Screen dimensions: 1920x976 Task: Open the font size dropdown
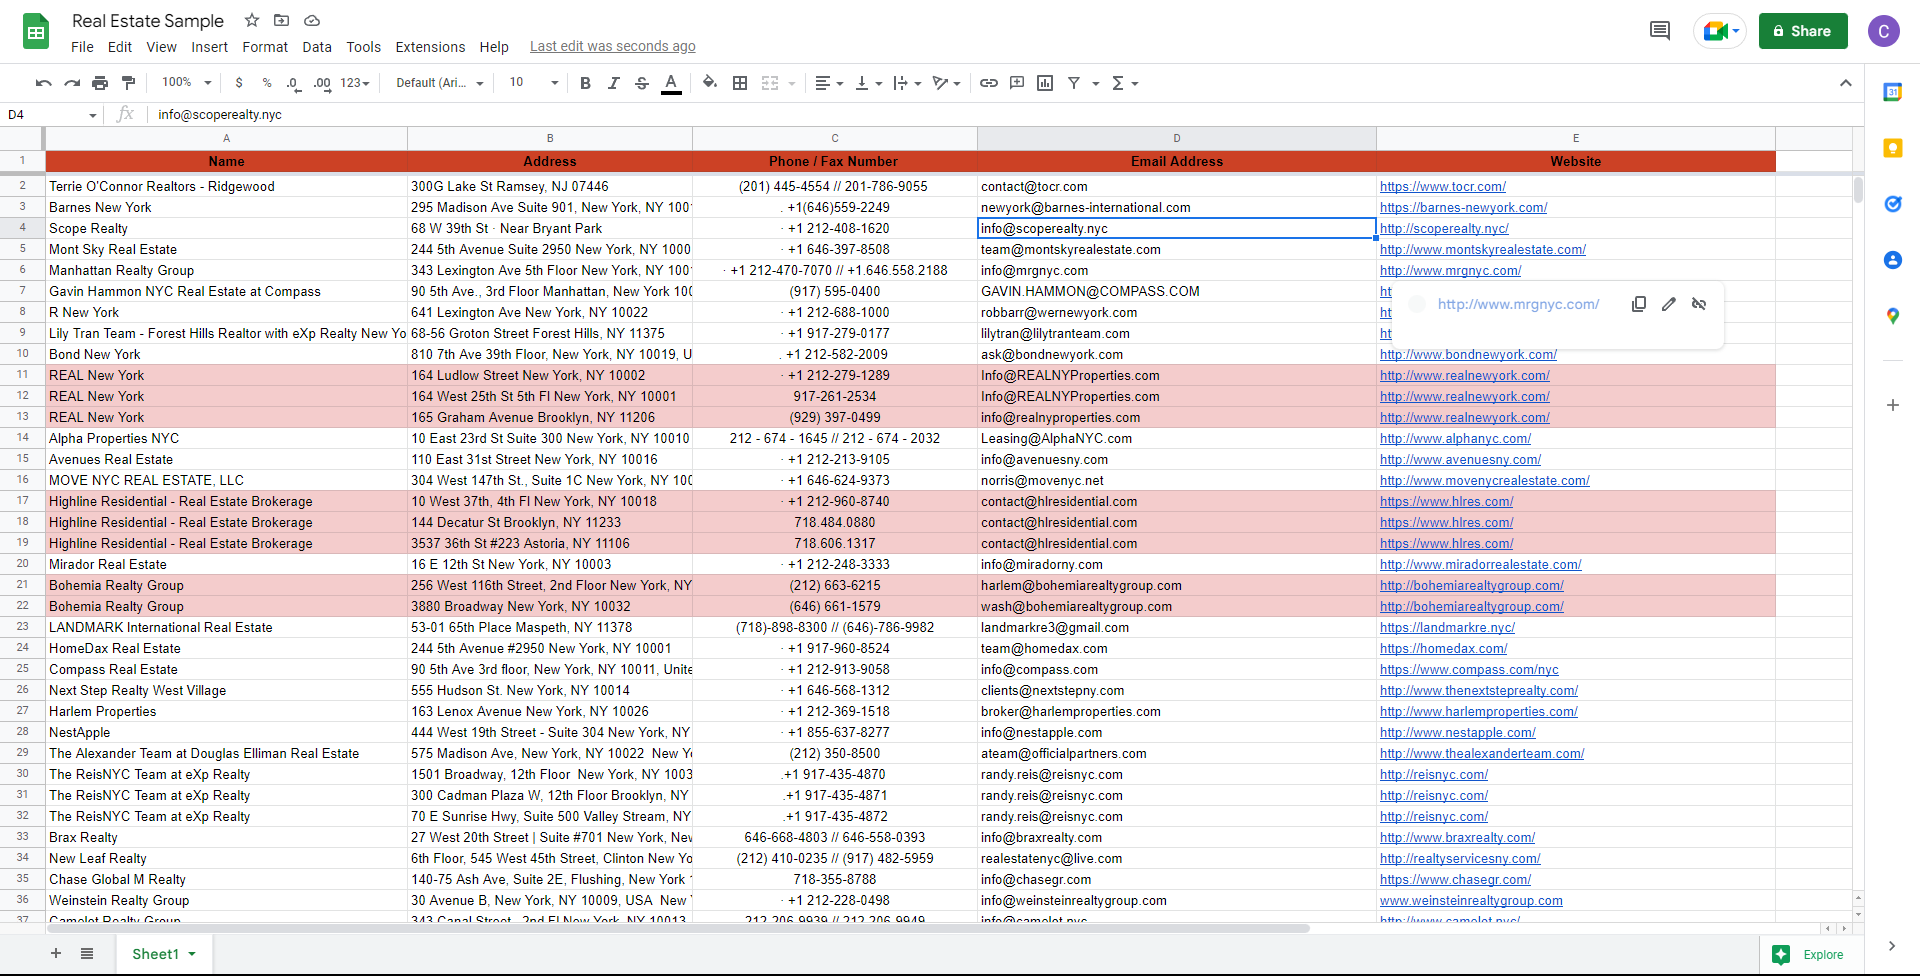coord(534,83)
